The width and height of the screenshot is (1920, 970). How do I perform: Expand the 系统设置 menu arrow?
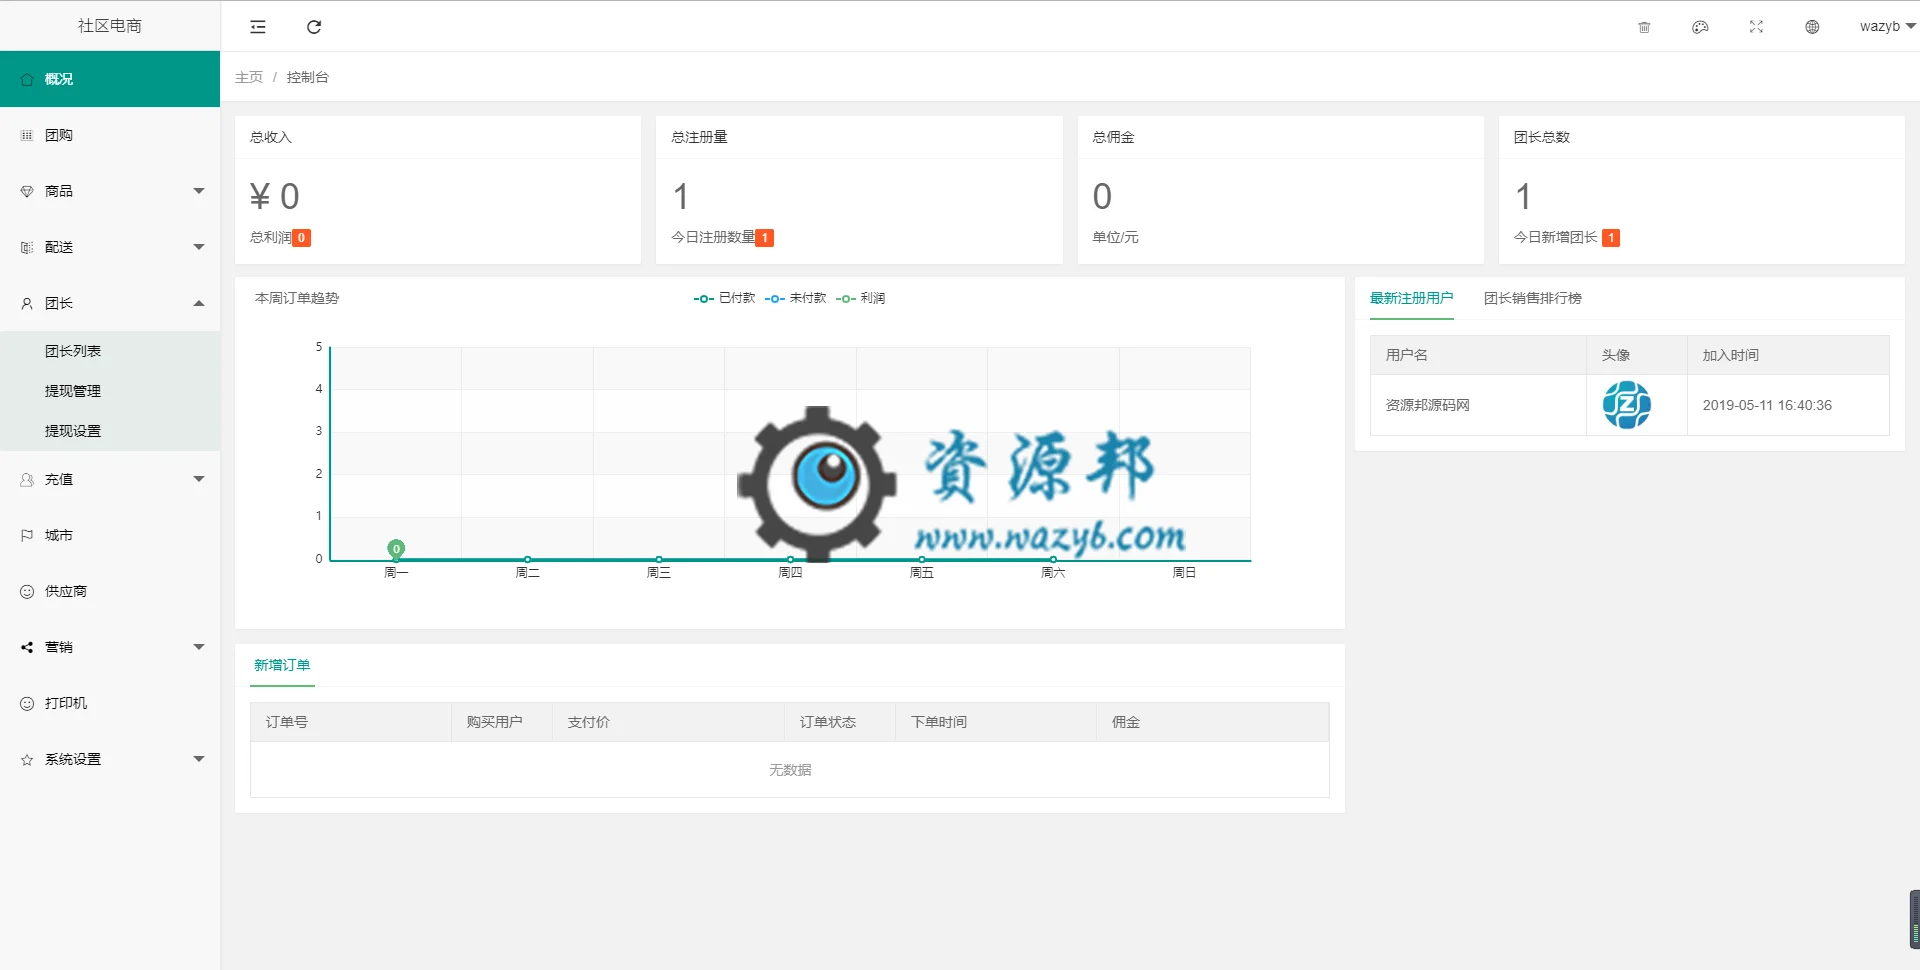[199, 759]
